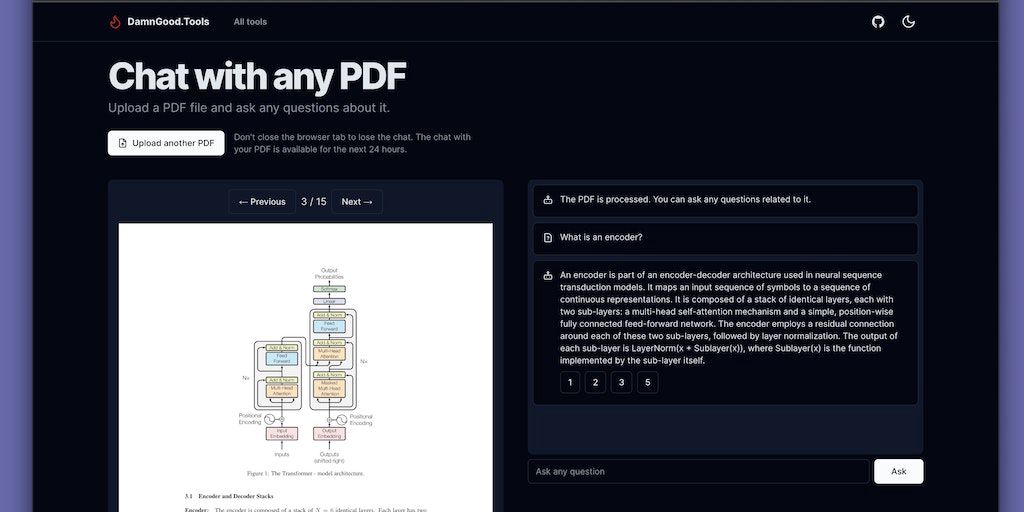Open the GitHub repository icon
This screenshot has width=1024, height=512.
pyautogui.click(x=878, y=22)
